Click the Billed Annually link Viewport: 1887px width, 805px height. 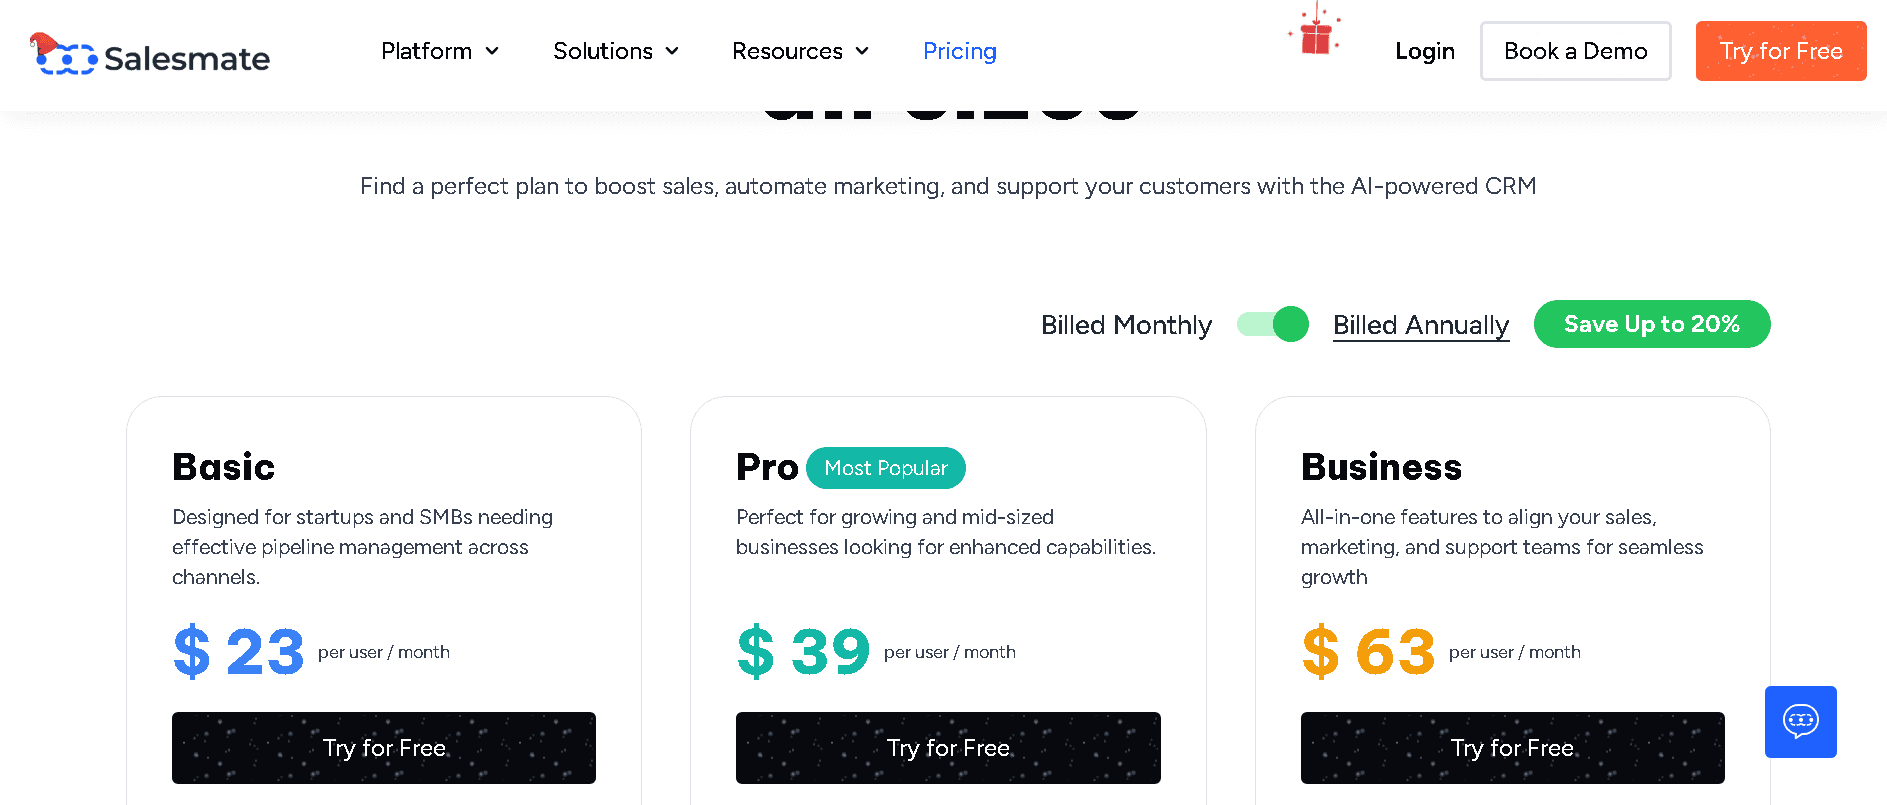click(1421, 324)
